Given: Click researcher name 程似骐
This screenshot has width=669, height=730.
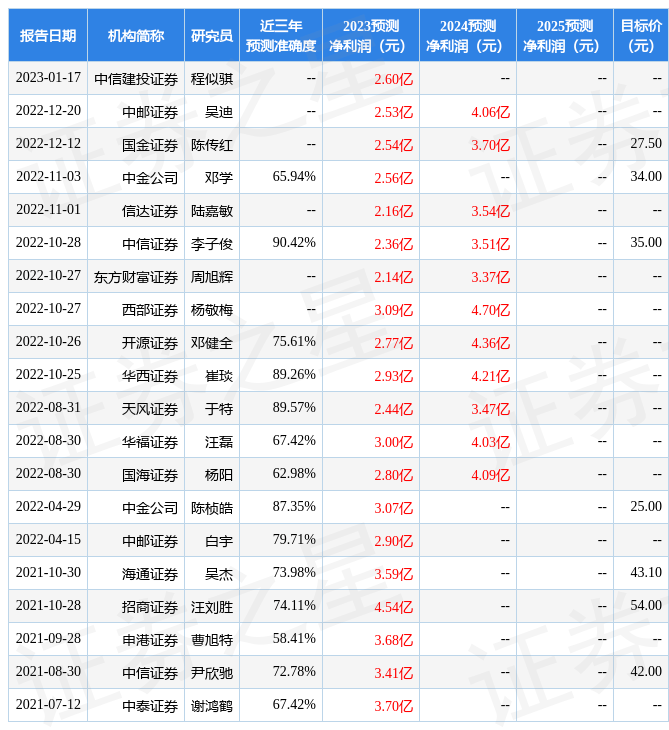Looking at the screenshot, I should coord(212,79).
